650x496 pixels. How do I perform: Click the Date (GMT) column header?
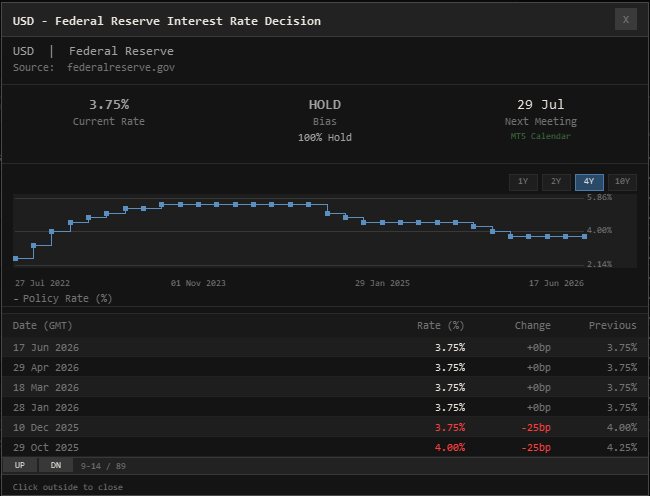click(42, 325)
